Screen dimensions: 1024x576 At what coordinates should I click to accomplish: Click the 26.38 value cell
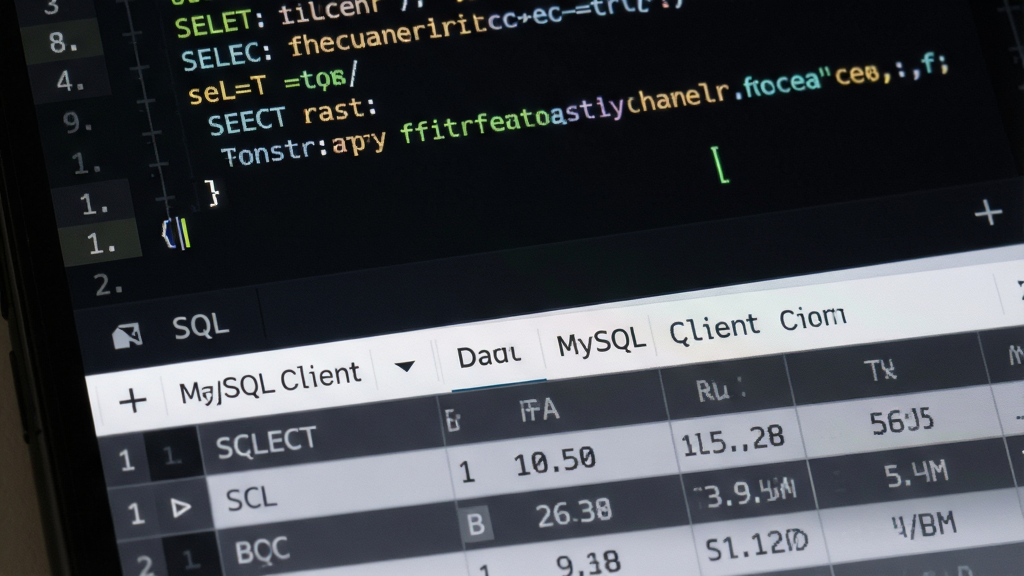coord(574,514)
